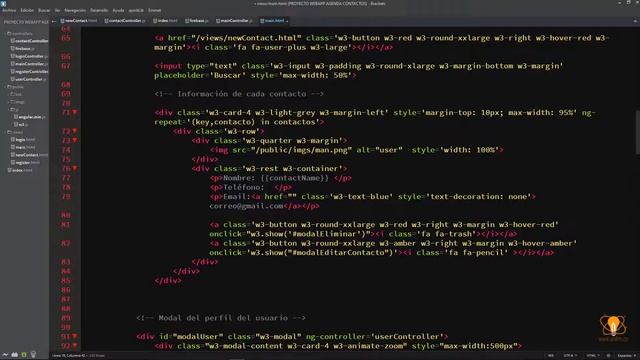
Task: Click line number 65 in the gutter
Action: (x=66, y=38)
